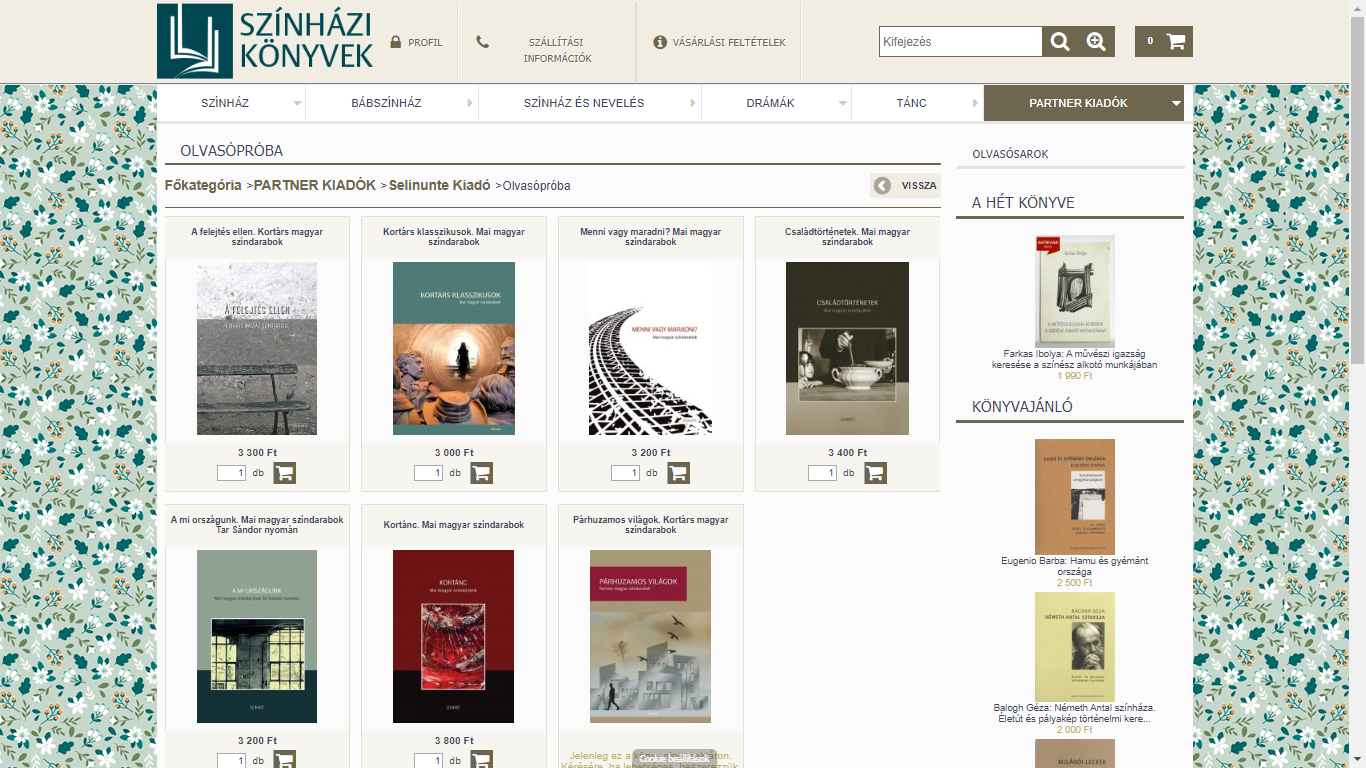Open 'Kortánc' book cover
Screen dimensions: 1366x768
click(454, 636)
